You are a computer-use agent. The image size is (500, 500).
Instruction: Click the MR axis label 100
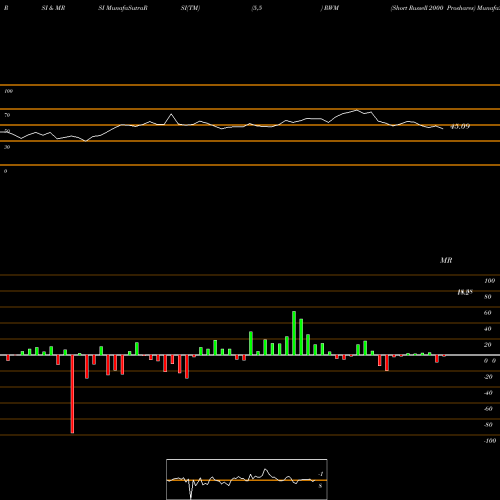(x=490, y=281)
